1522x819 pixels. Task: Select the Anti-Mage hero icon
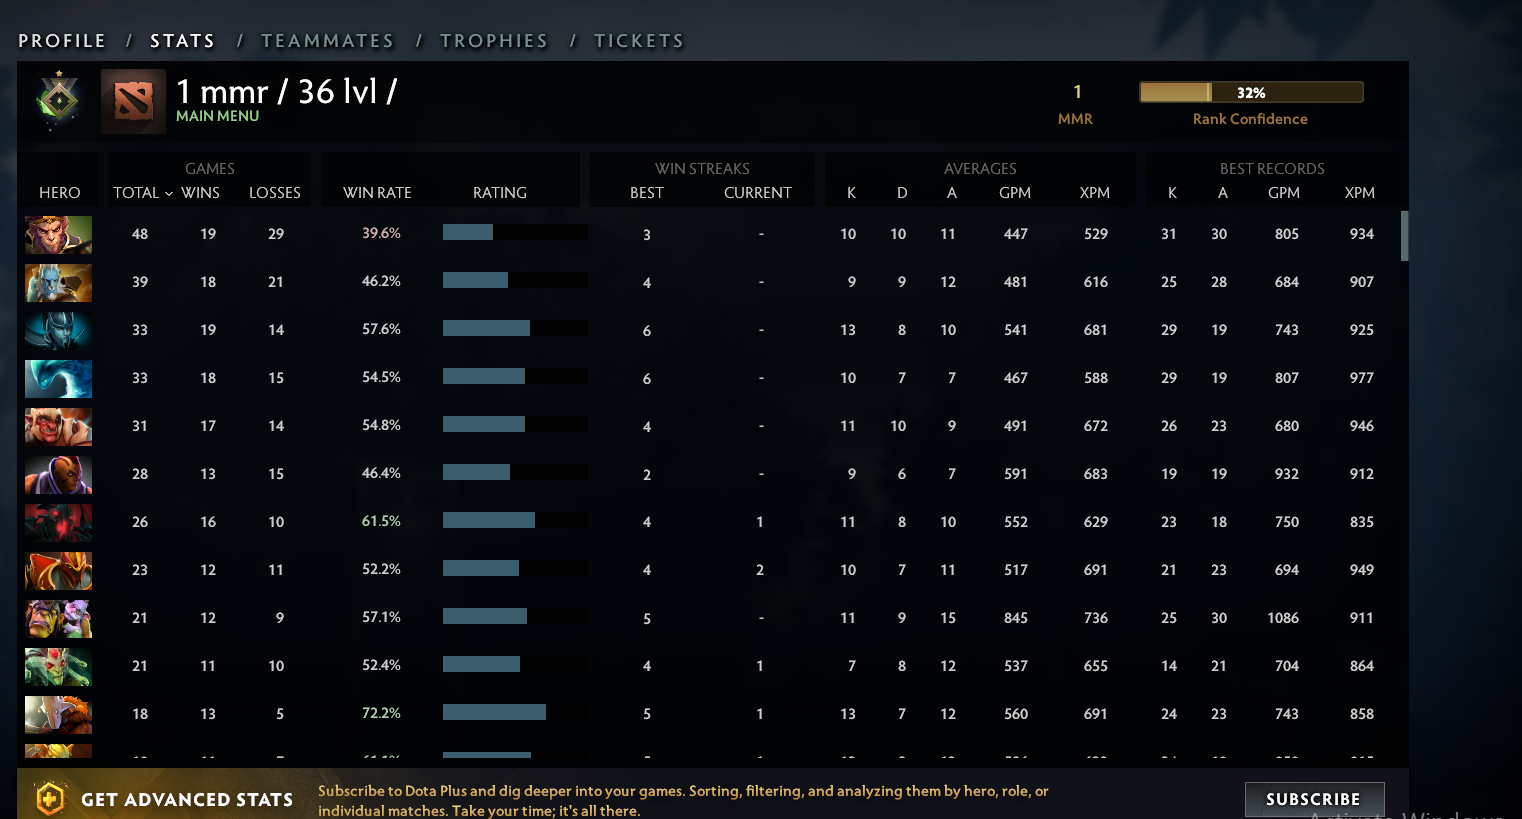click(x=58, y=474)
